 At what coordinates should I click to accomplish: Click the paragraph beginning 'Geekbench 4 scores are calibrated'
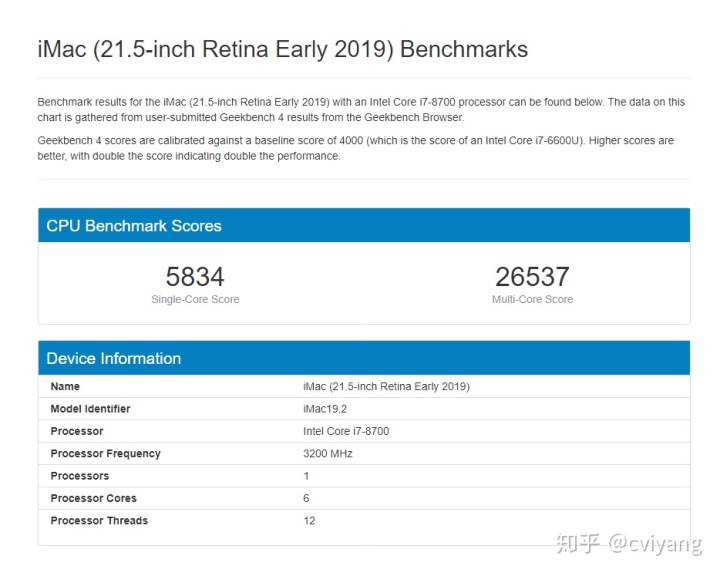click(x=355, y=148)
